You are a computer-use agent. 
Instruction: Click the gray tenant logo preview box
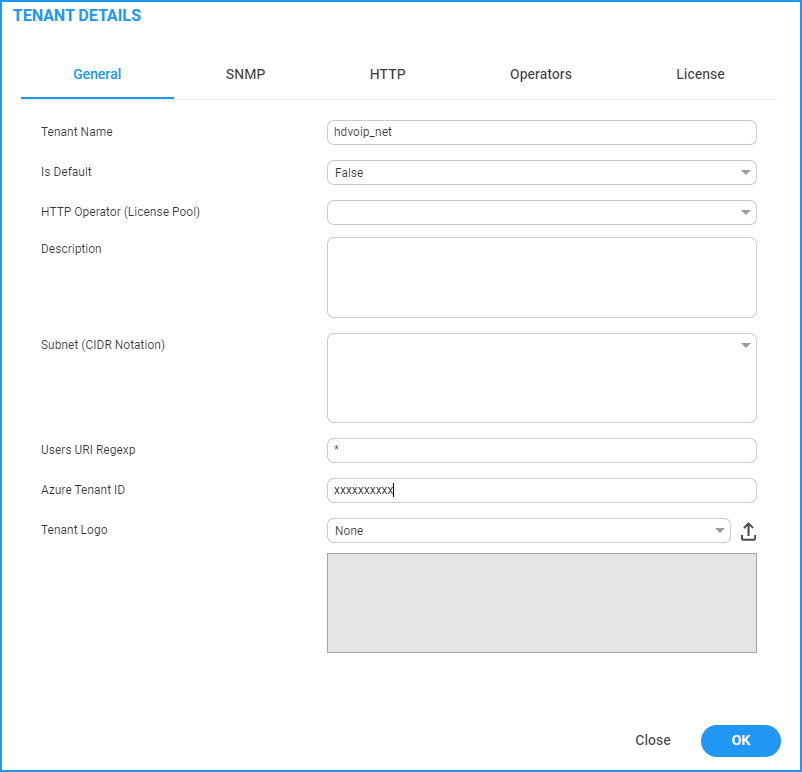(x=541, y=603)
